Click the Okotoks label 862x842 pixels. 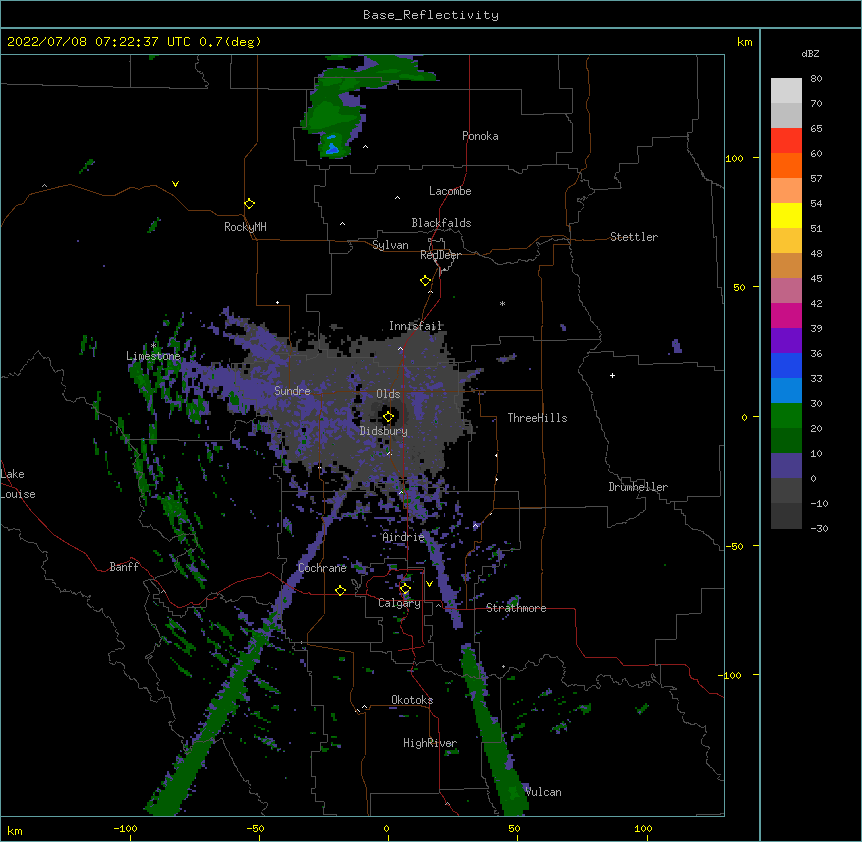(412, 700)
